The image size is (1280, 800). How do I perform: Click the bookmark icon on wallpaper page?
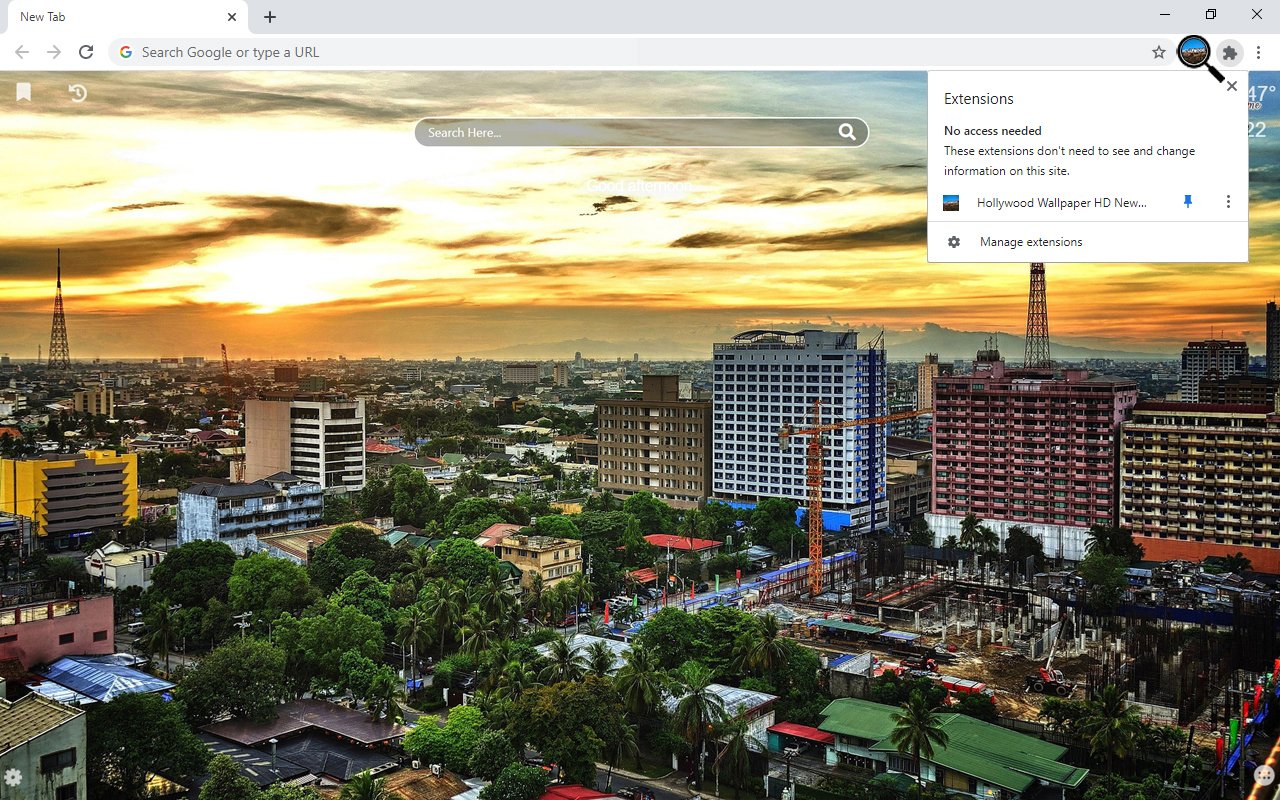click(24, 92)
